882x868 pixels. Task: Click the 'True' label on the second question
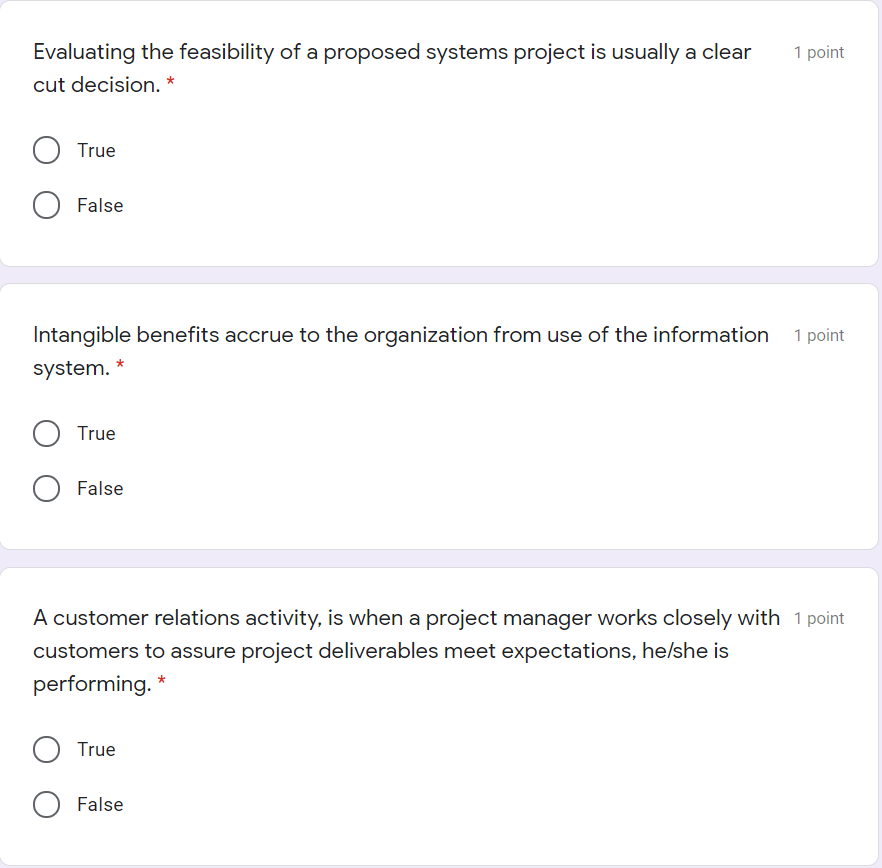[95, 433]
